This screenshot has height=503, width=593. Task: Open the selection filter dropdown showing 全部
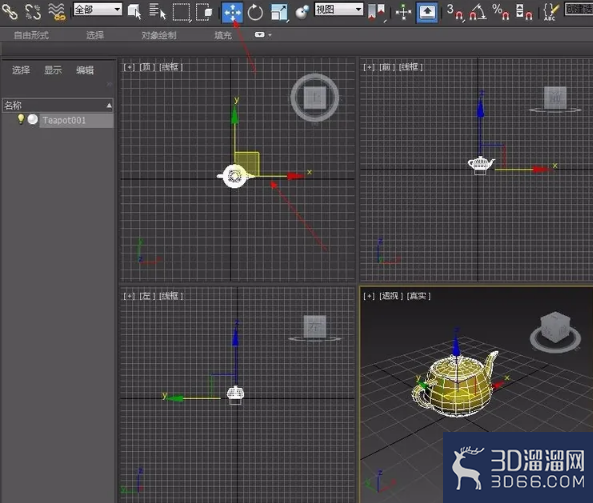(x=98, y=9)
